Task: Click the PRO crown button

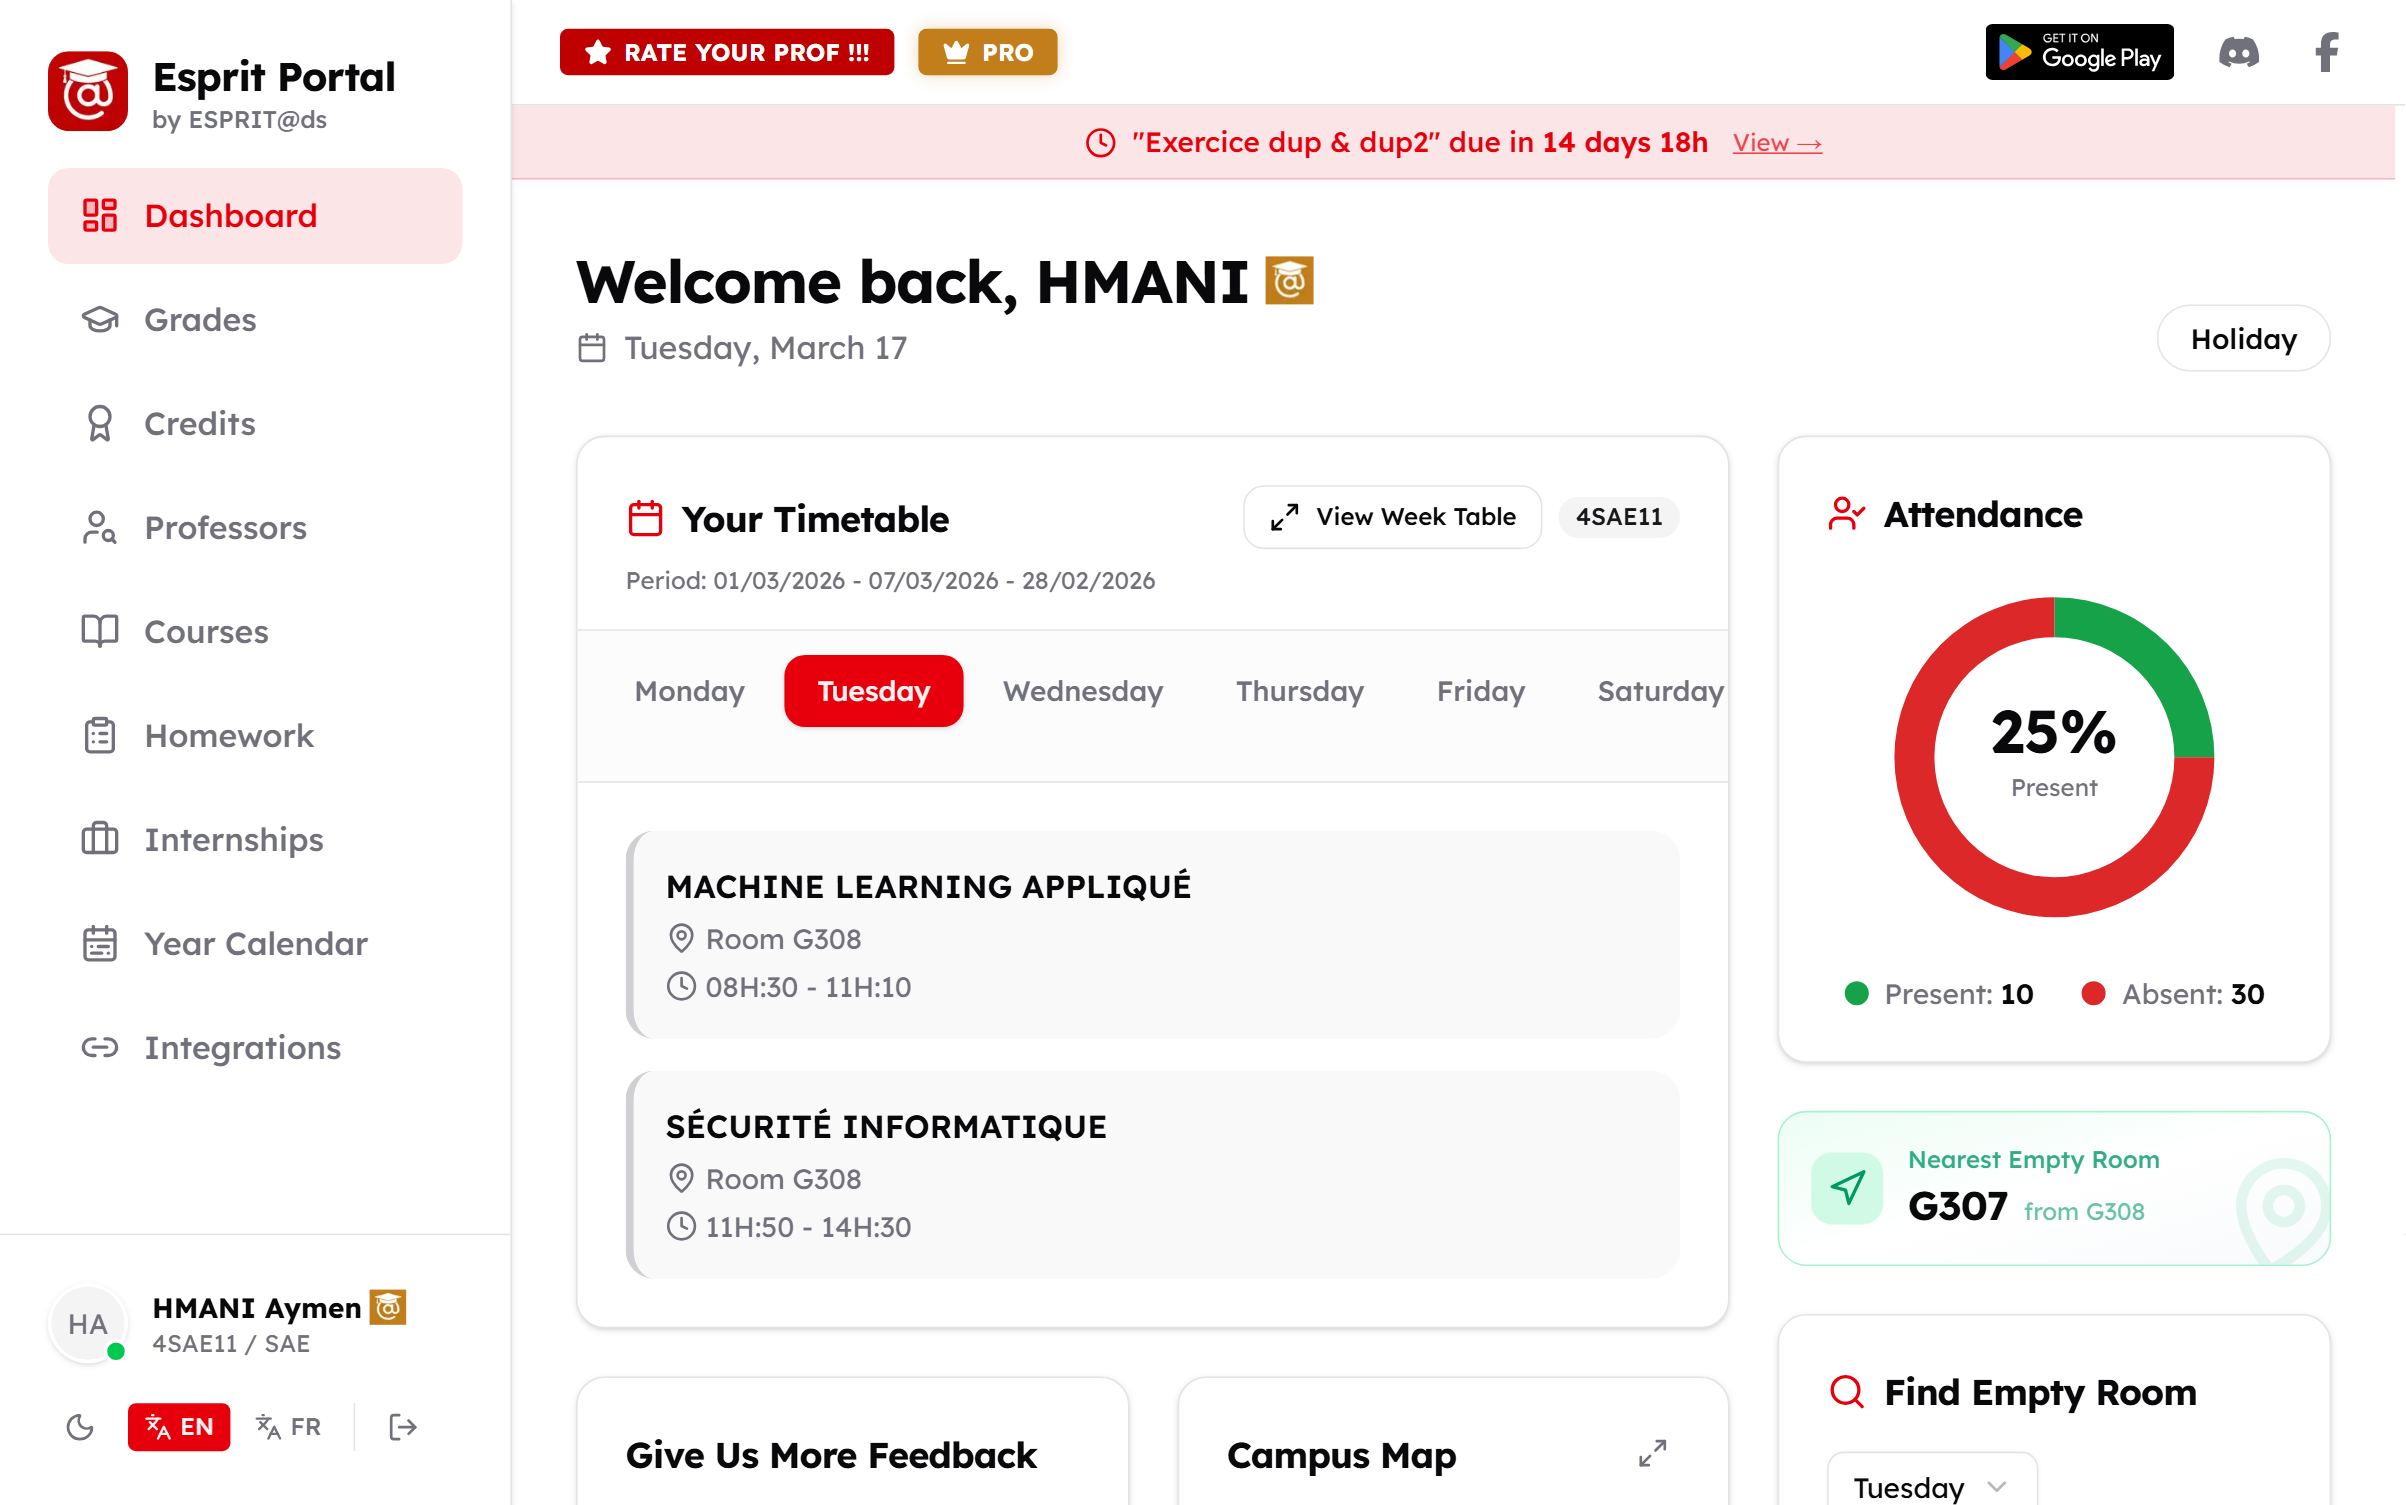Action: pos(987,52)
